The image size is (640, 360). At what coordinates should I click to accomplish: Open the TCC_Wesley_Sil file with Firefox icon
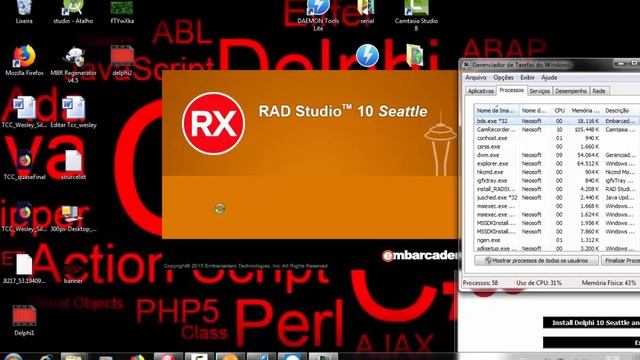(x=24, y=216)
